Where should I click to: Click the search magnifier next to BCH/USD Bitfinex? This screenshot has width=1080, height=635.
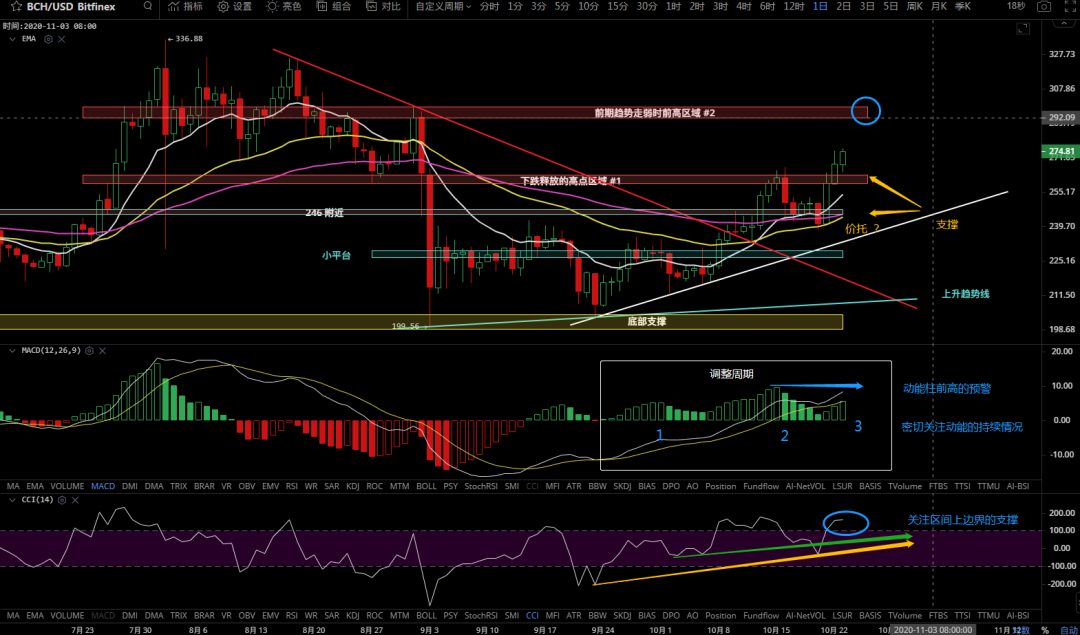click(147, 7)
